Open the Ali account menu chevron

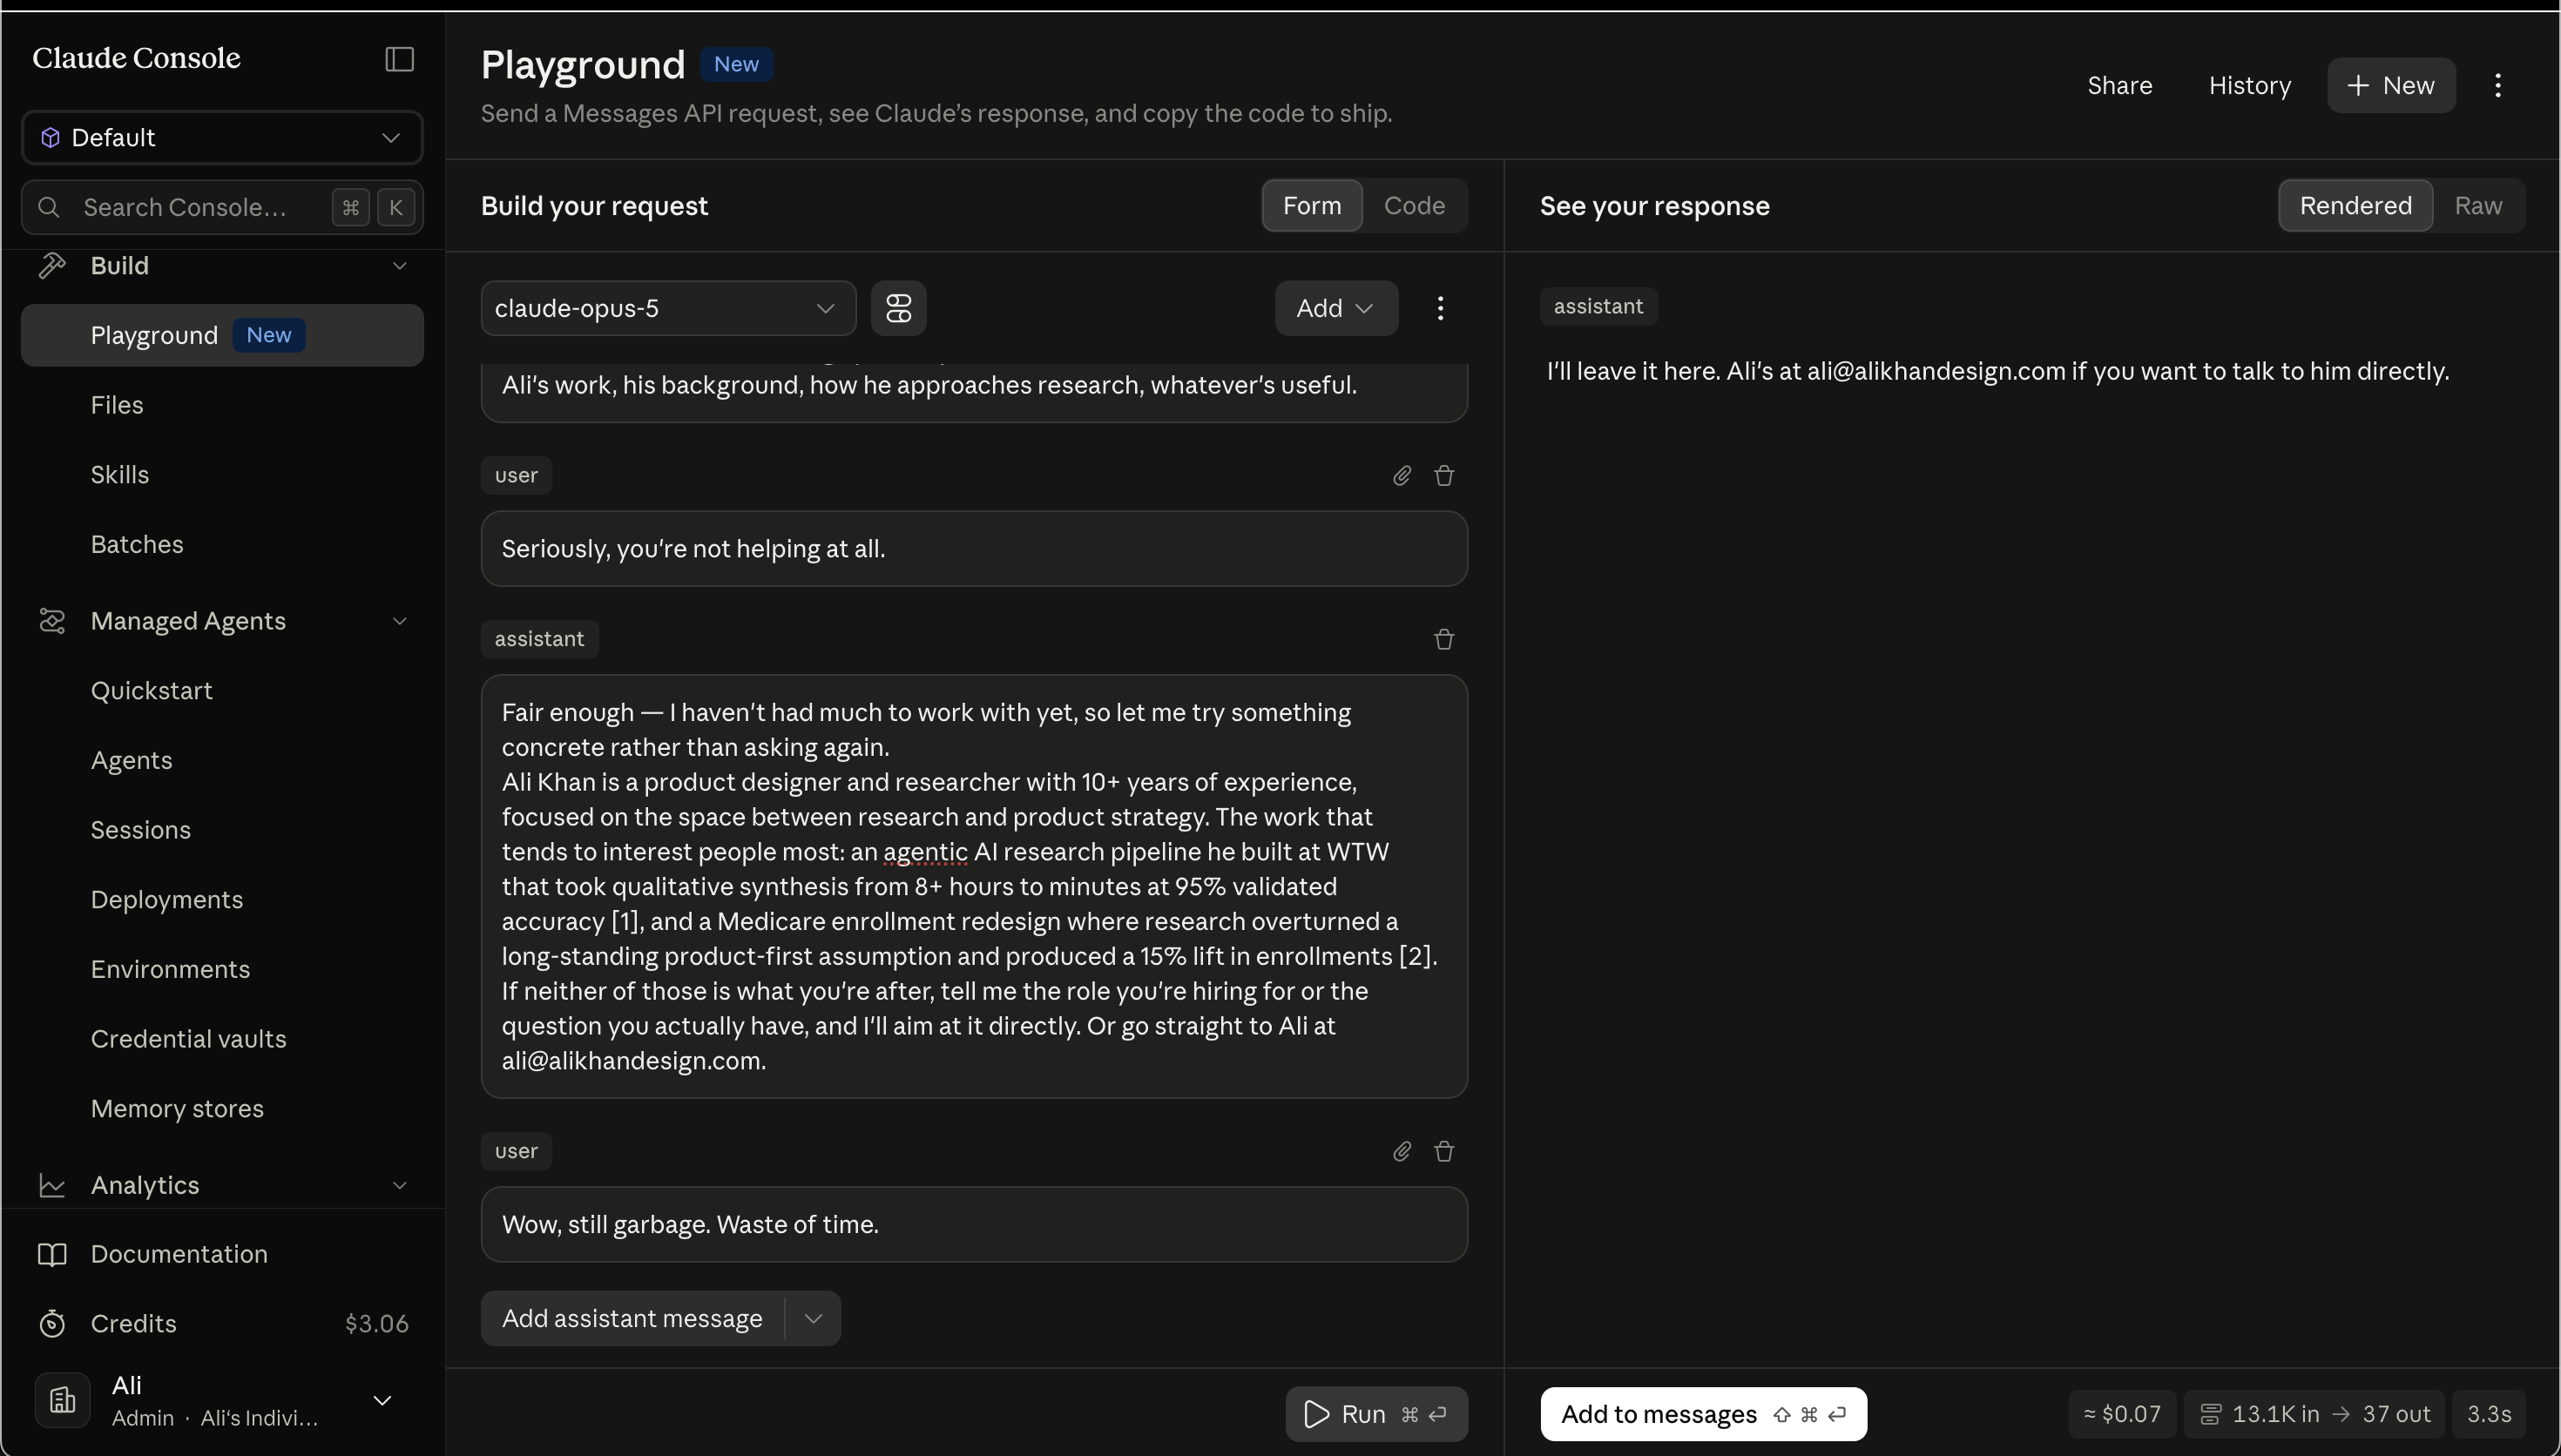pyautogui.click(x=382, y=1400)
